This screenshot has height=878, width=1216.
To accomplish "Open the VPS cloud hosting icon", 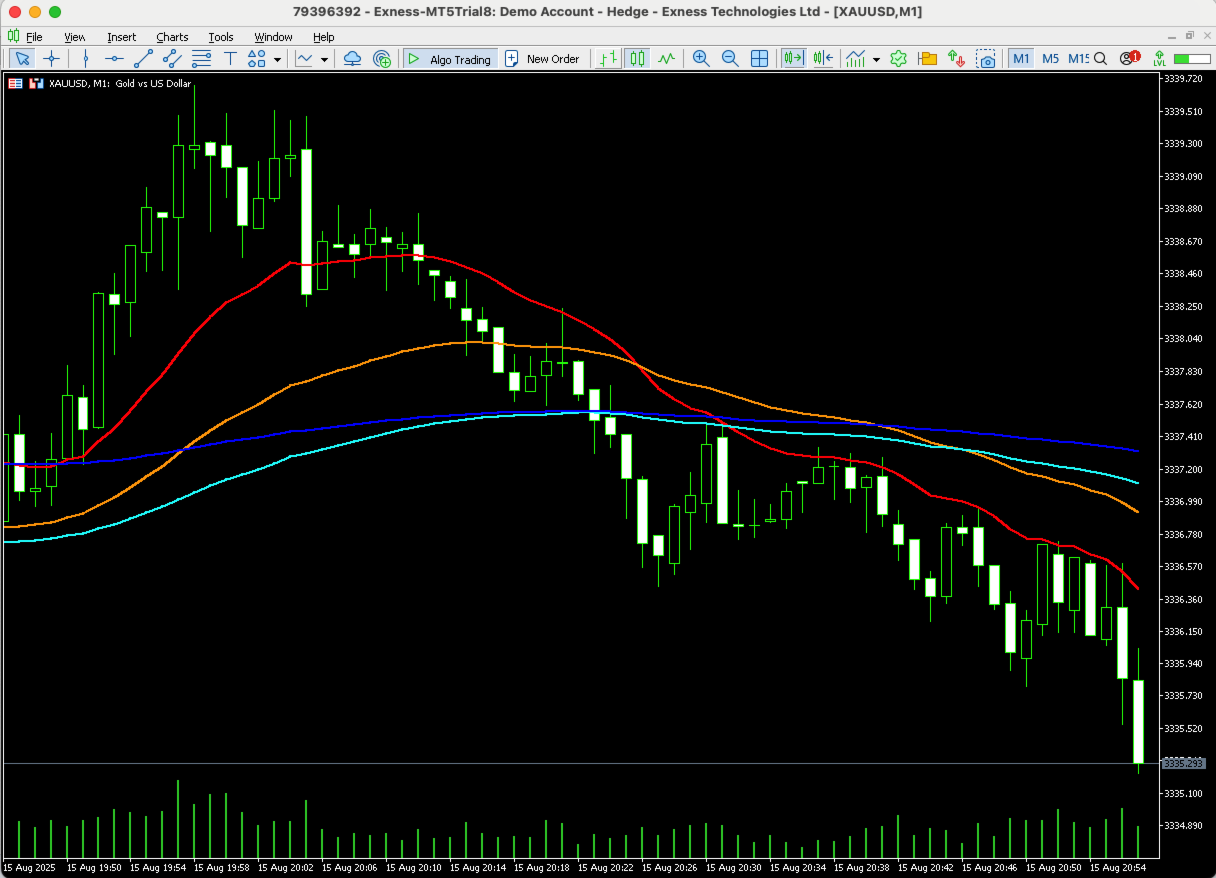I will pyautogui.click(x=352, y=59).
